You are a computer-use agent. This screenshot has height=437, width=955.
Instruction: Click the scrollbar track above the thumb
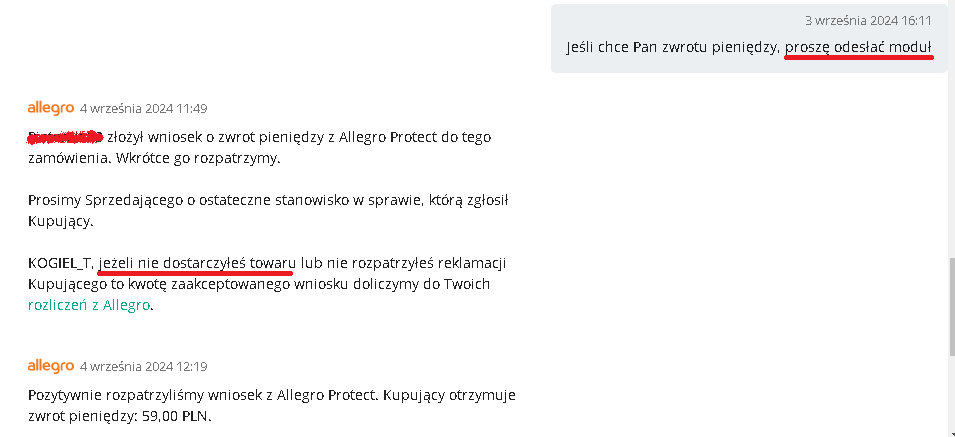(951, 128)
